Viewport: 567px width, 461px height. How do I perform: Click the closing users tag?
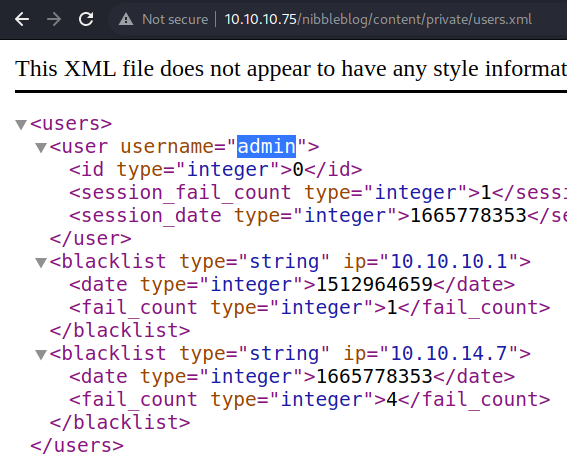(77, 445)
